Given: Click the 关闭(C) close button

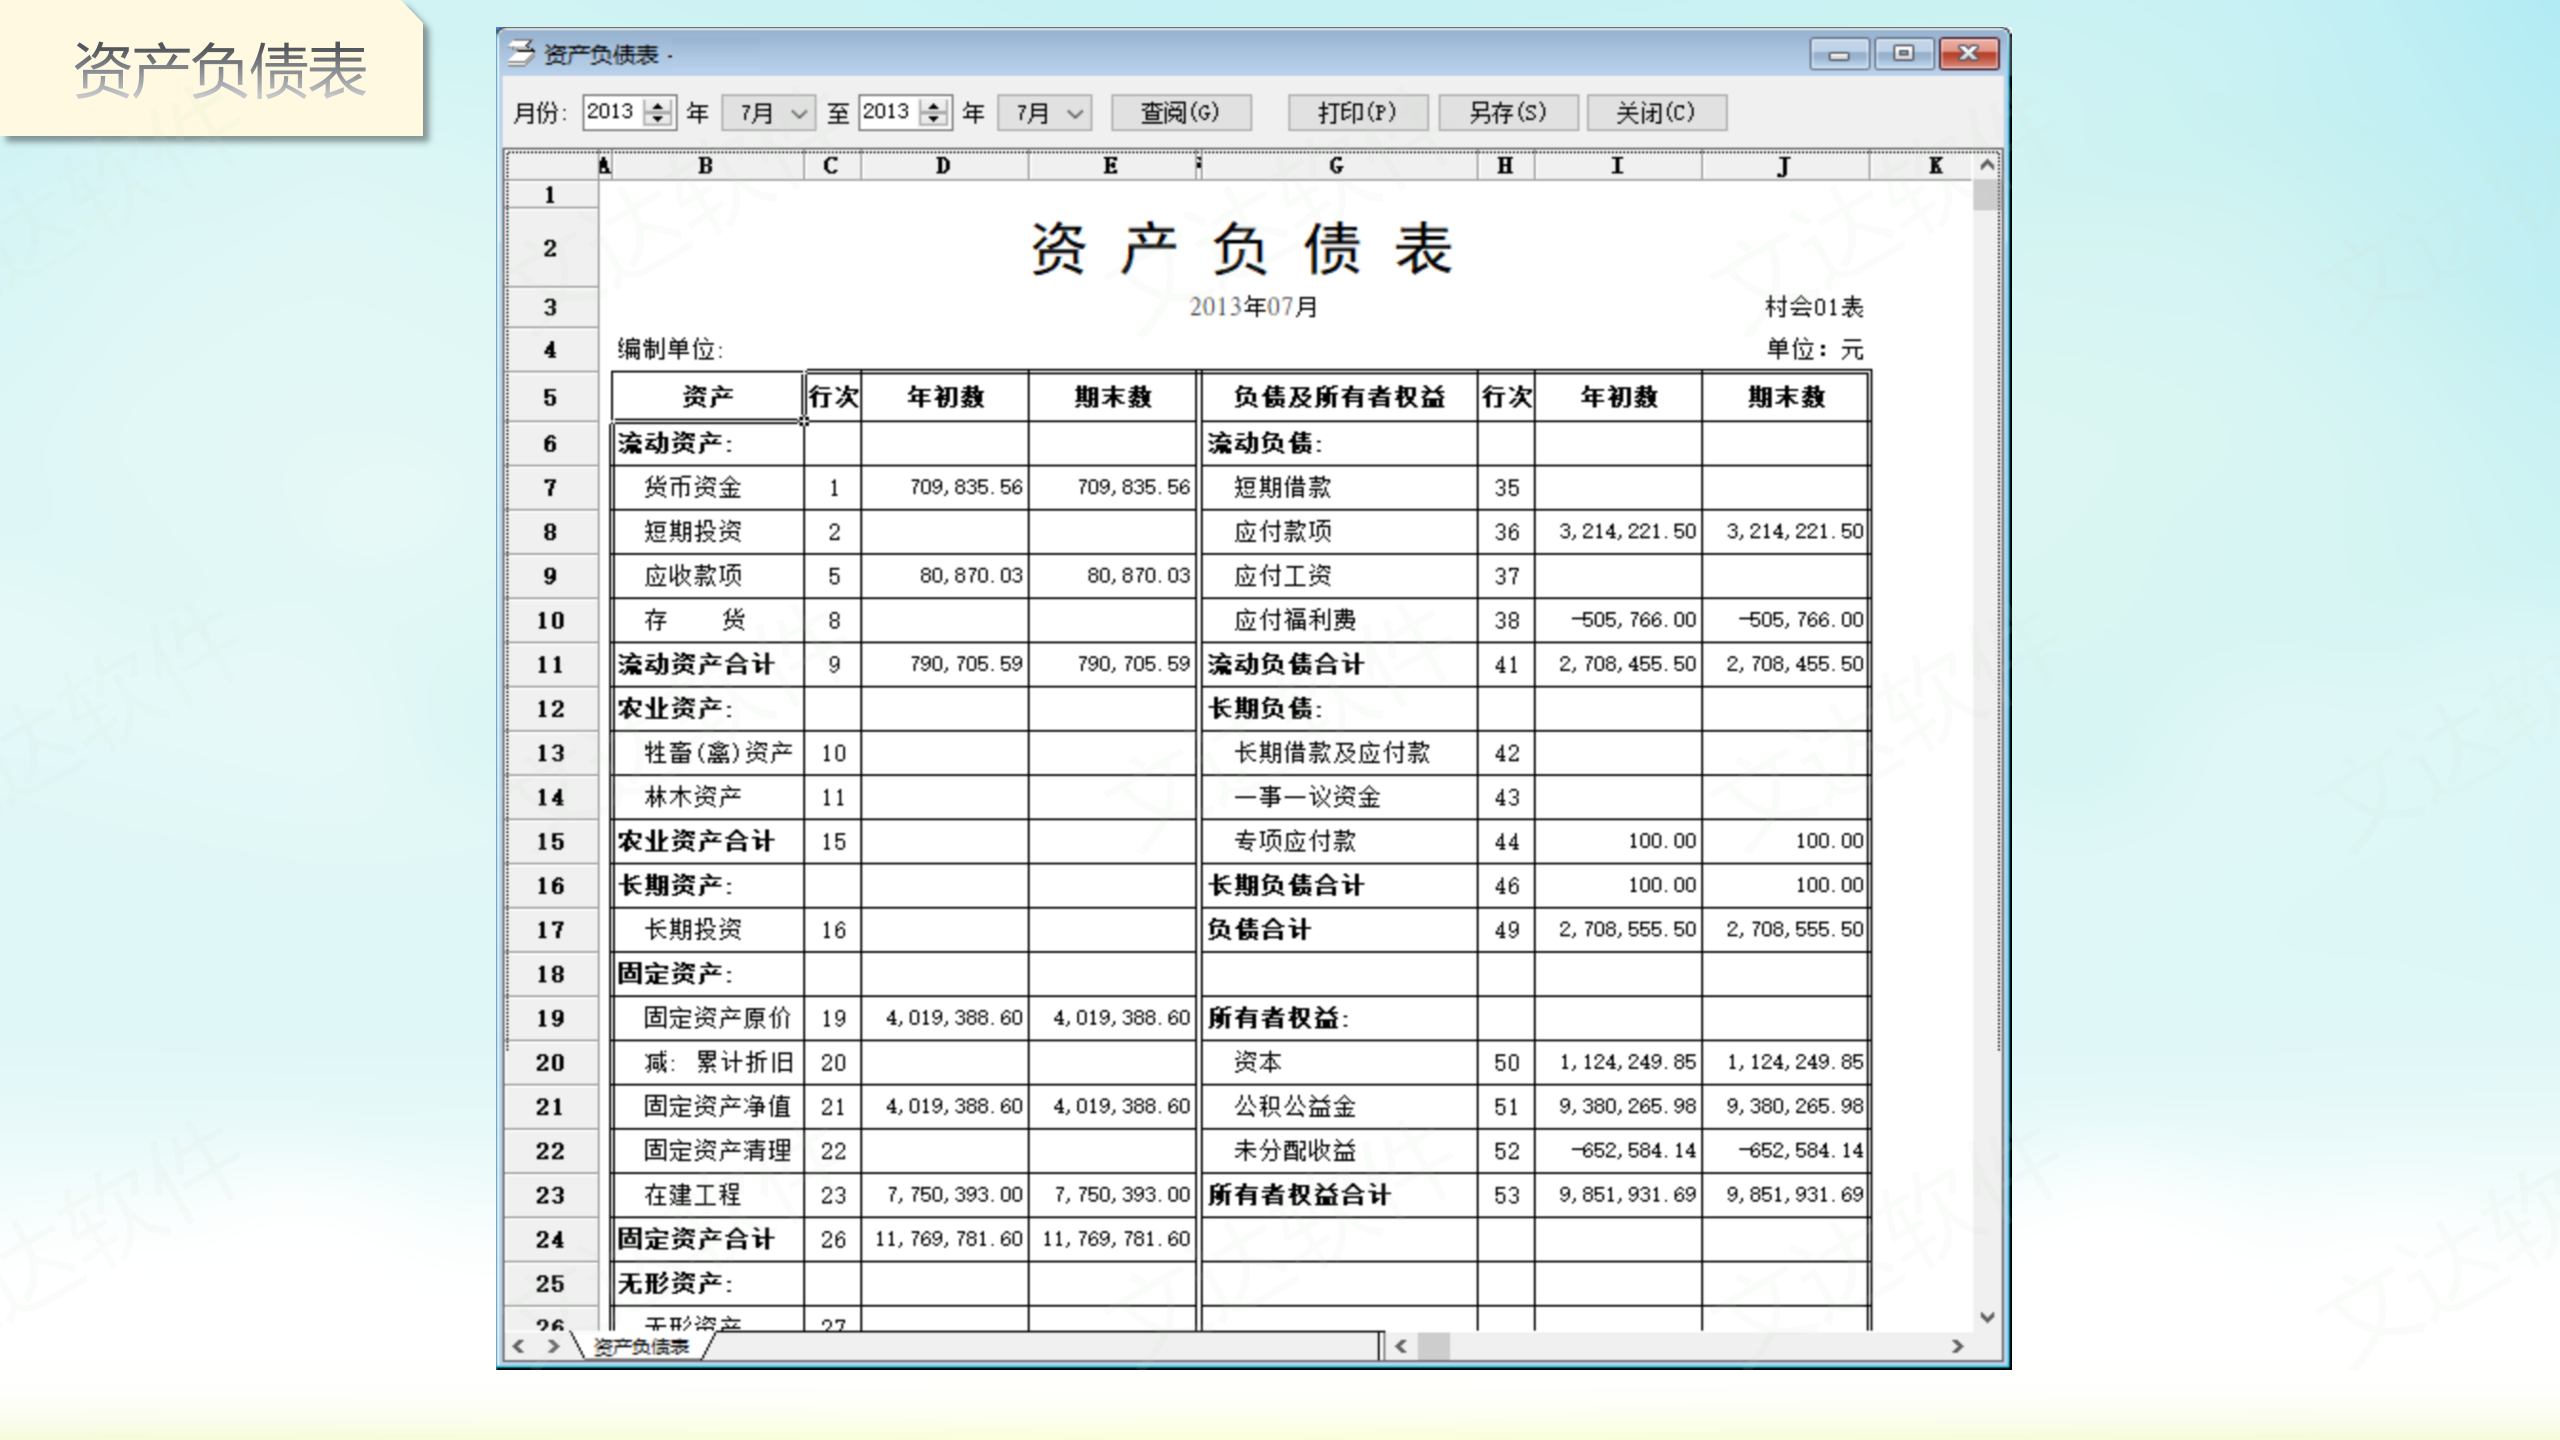Looking at the screenshot, I should coord(1655,112).
